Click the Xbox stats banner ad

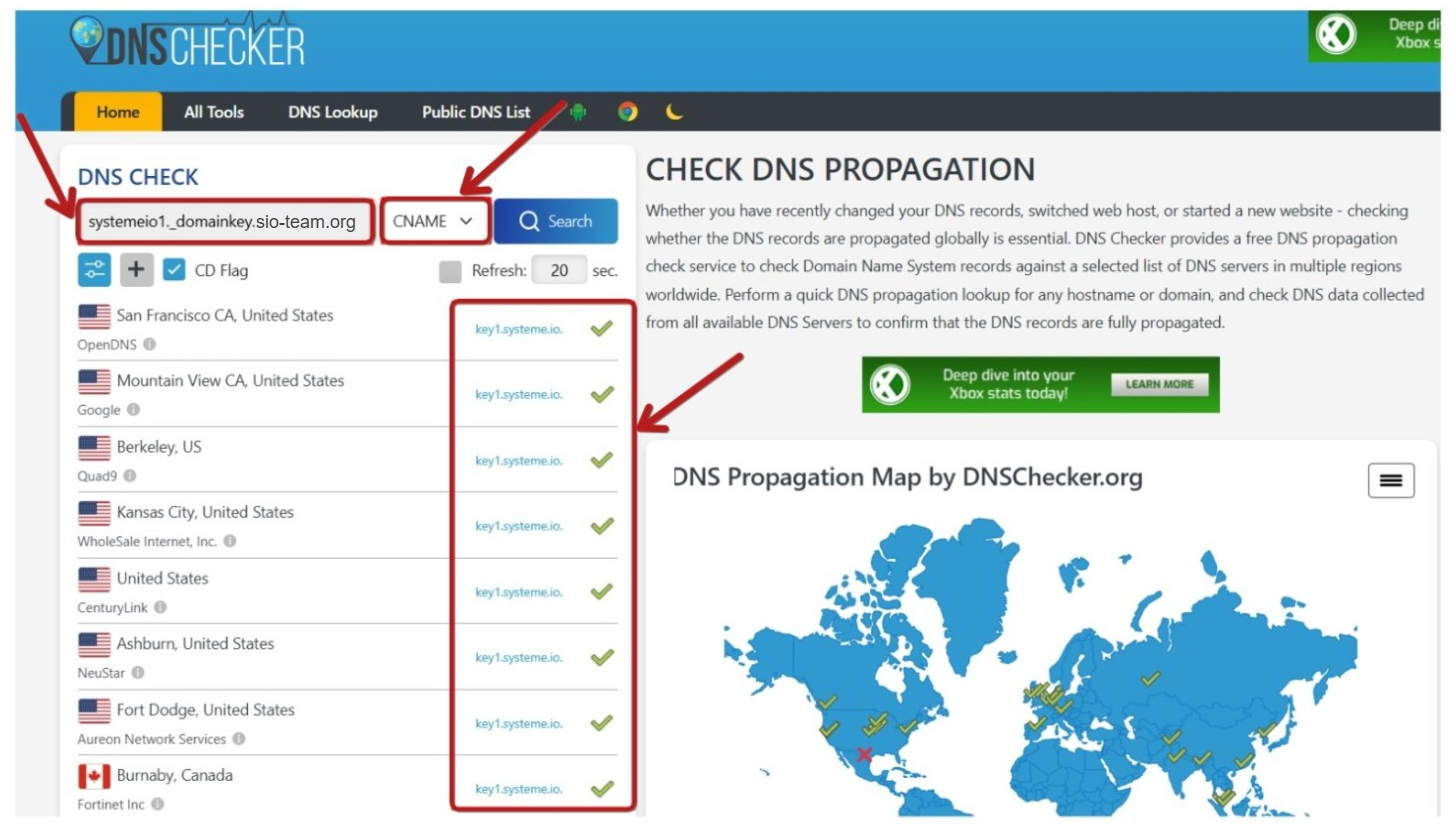[x=1041, y=384]
